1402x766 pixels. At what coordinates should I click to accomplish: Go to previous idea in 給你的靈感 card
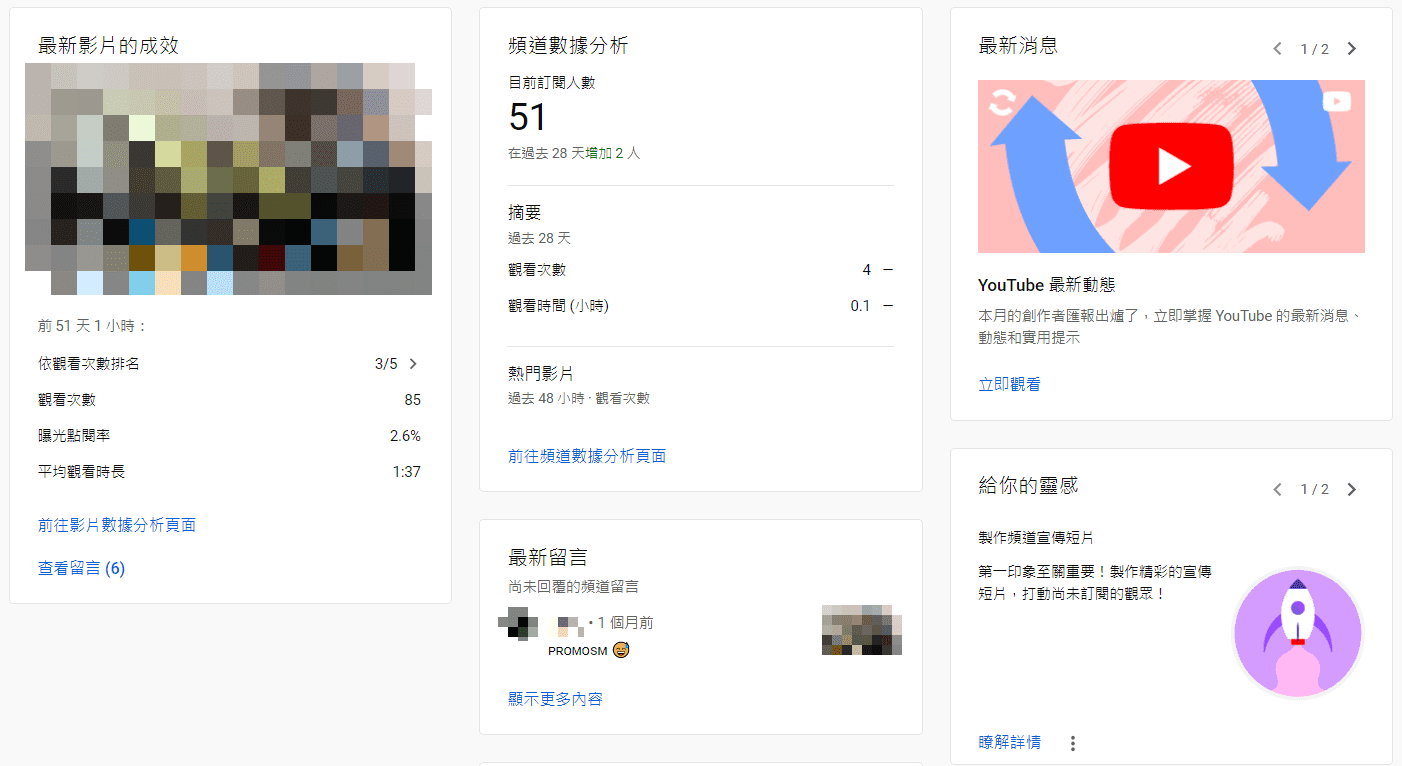coord(1277,489)
